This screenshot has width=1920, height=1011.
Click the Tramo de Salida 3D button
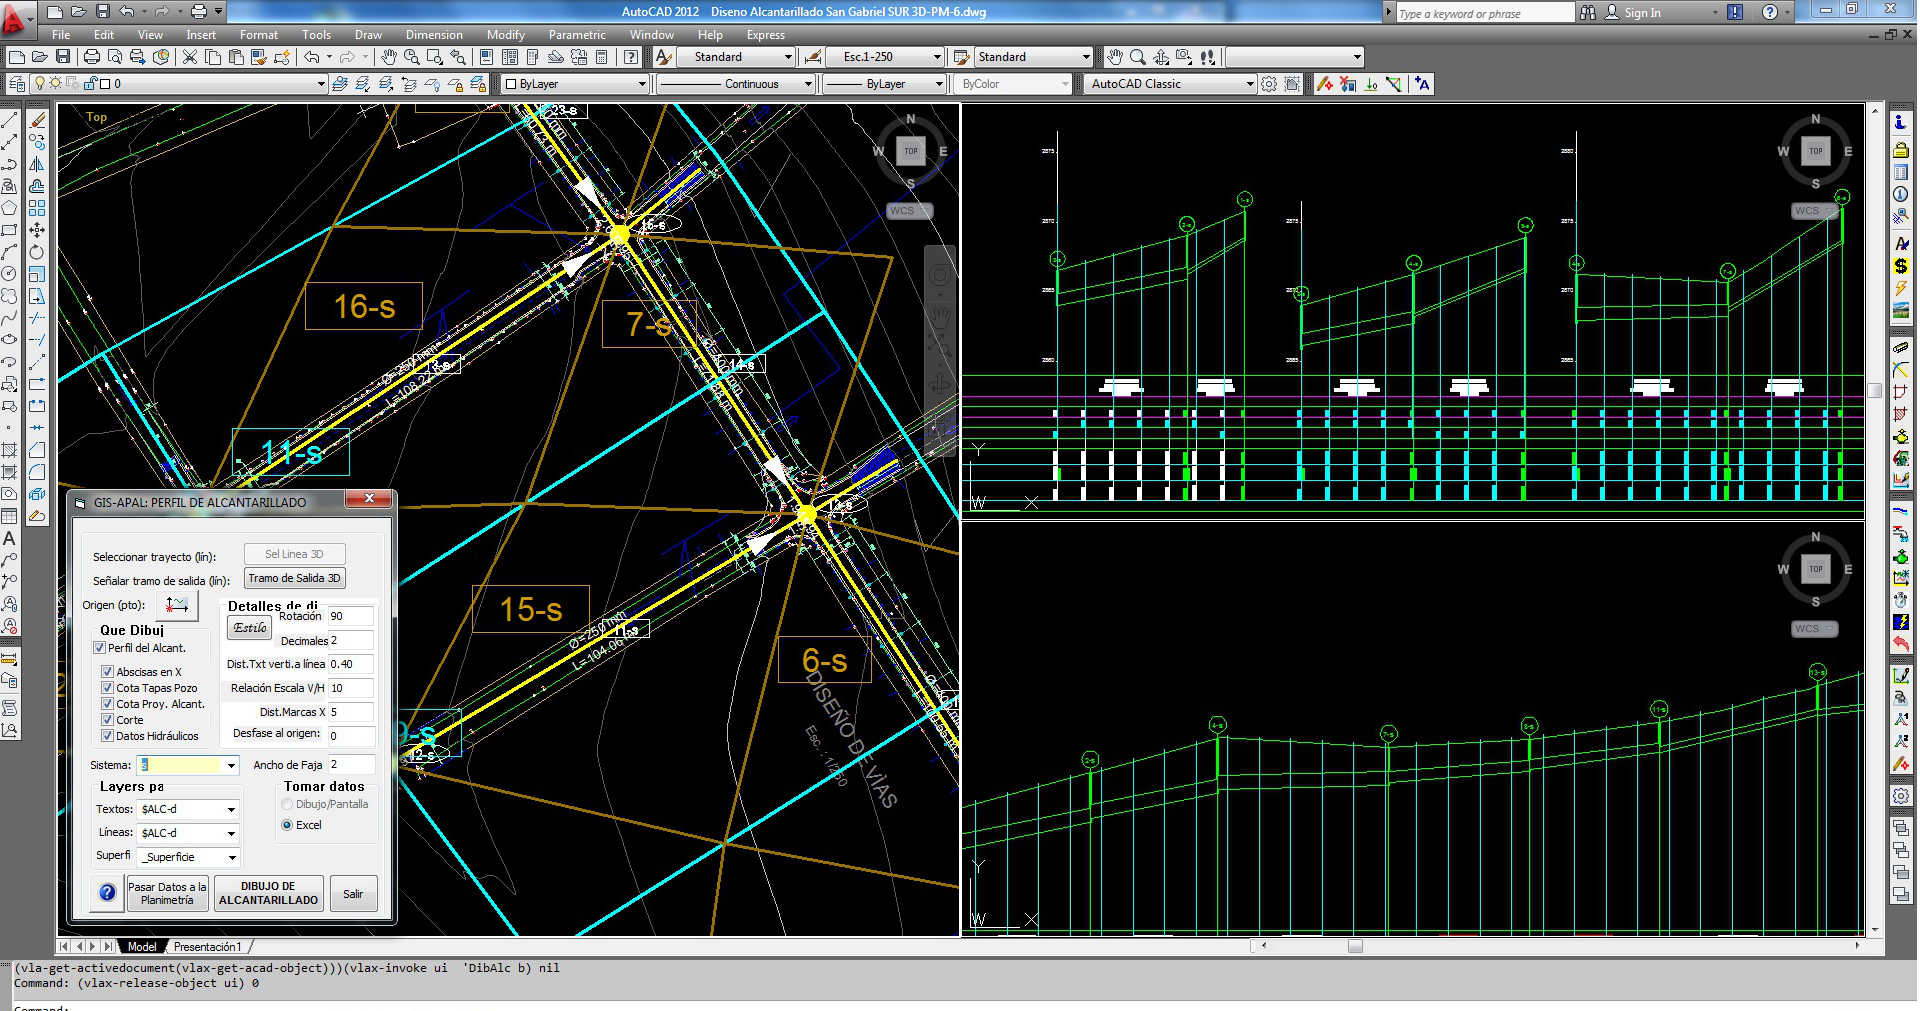tap(294, 578)
